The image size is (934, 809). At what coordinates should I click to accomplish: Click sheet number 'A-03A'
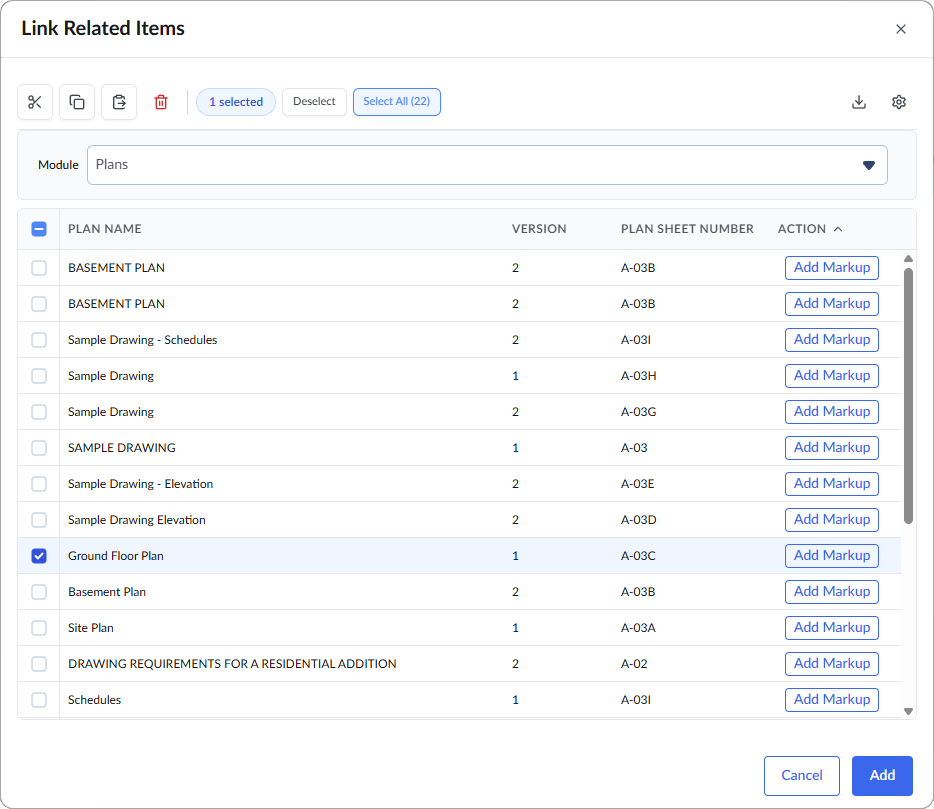point(638,628)
